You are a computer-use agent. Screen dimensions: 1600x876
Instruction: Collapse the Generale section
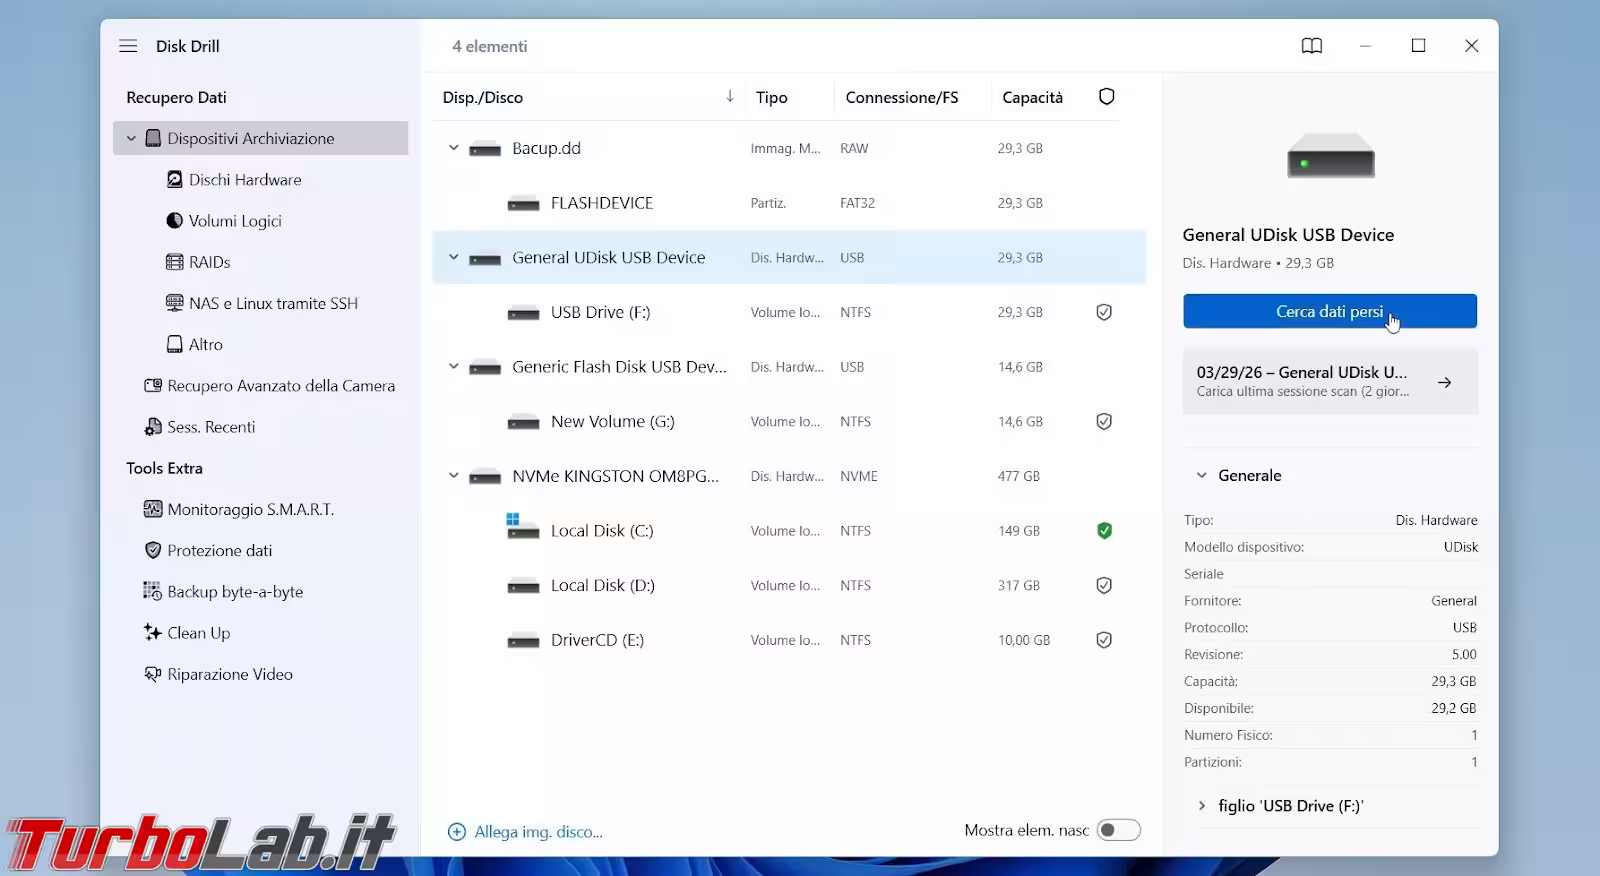click(x=1202, y=476)
